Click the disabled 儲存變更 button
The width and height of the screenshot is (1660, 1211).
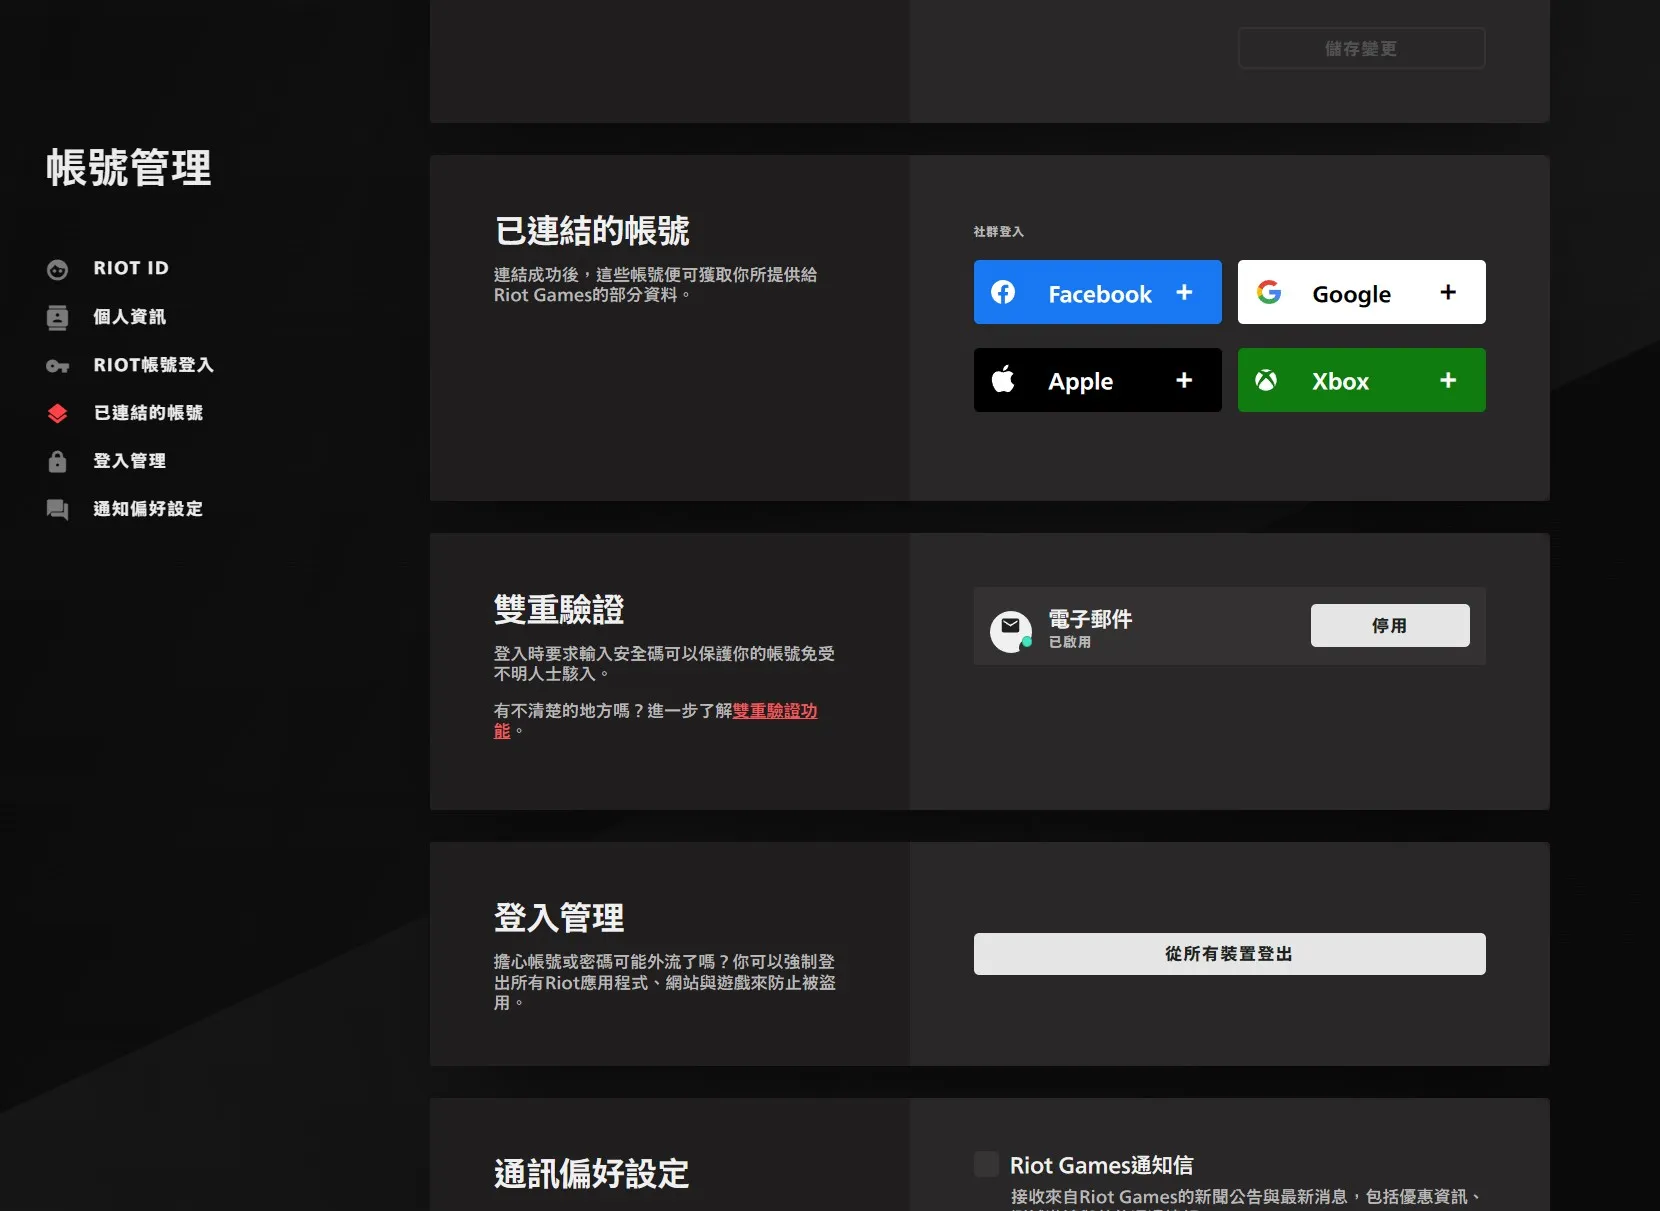pyautogui.click(x=1362, y=48)
